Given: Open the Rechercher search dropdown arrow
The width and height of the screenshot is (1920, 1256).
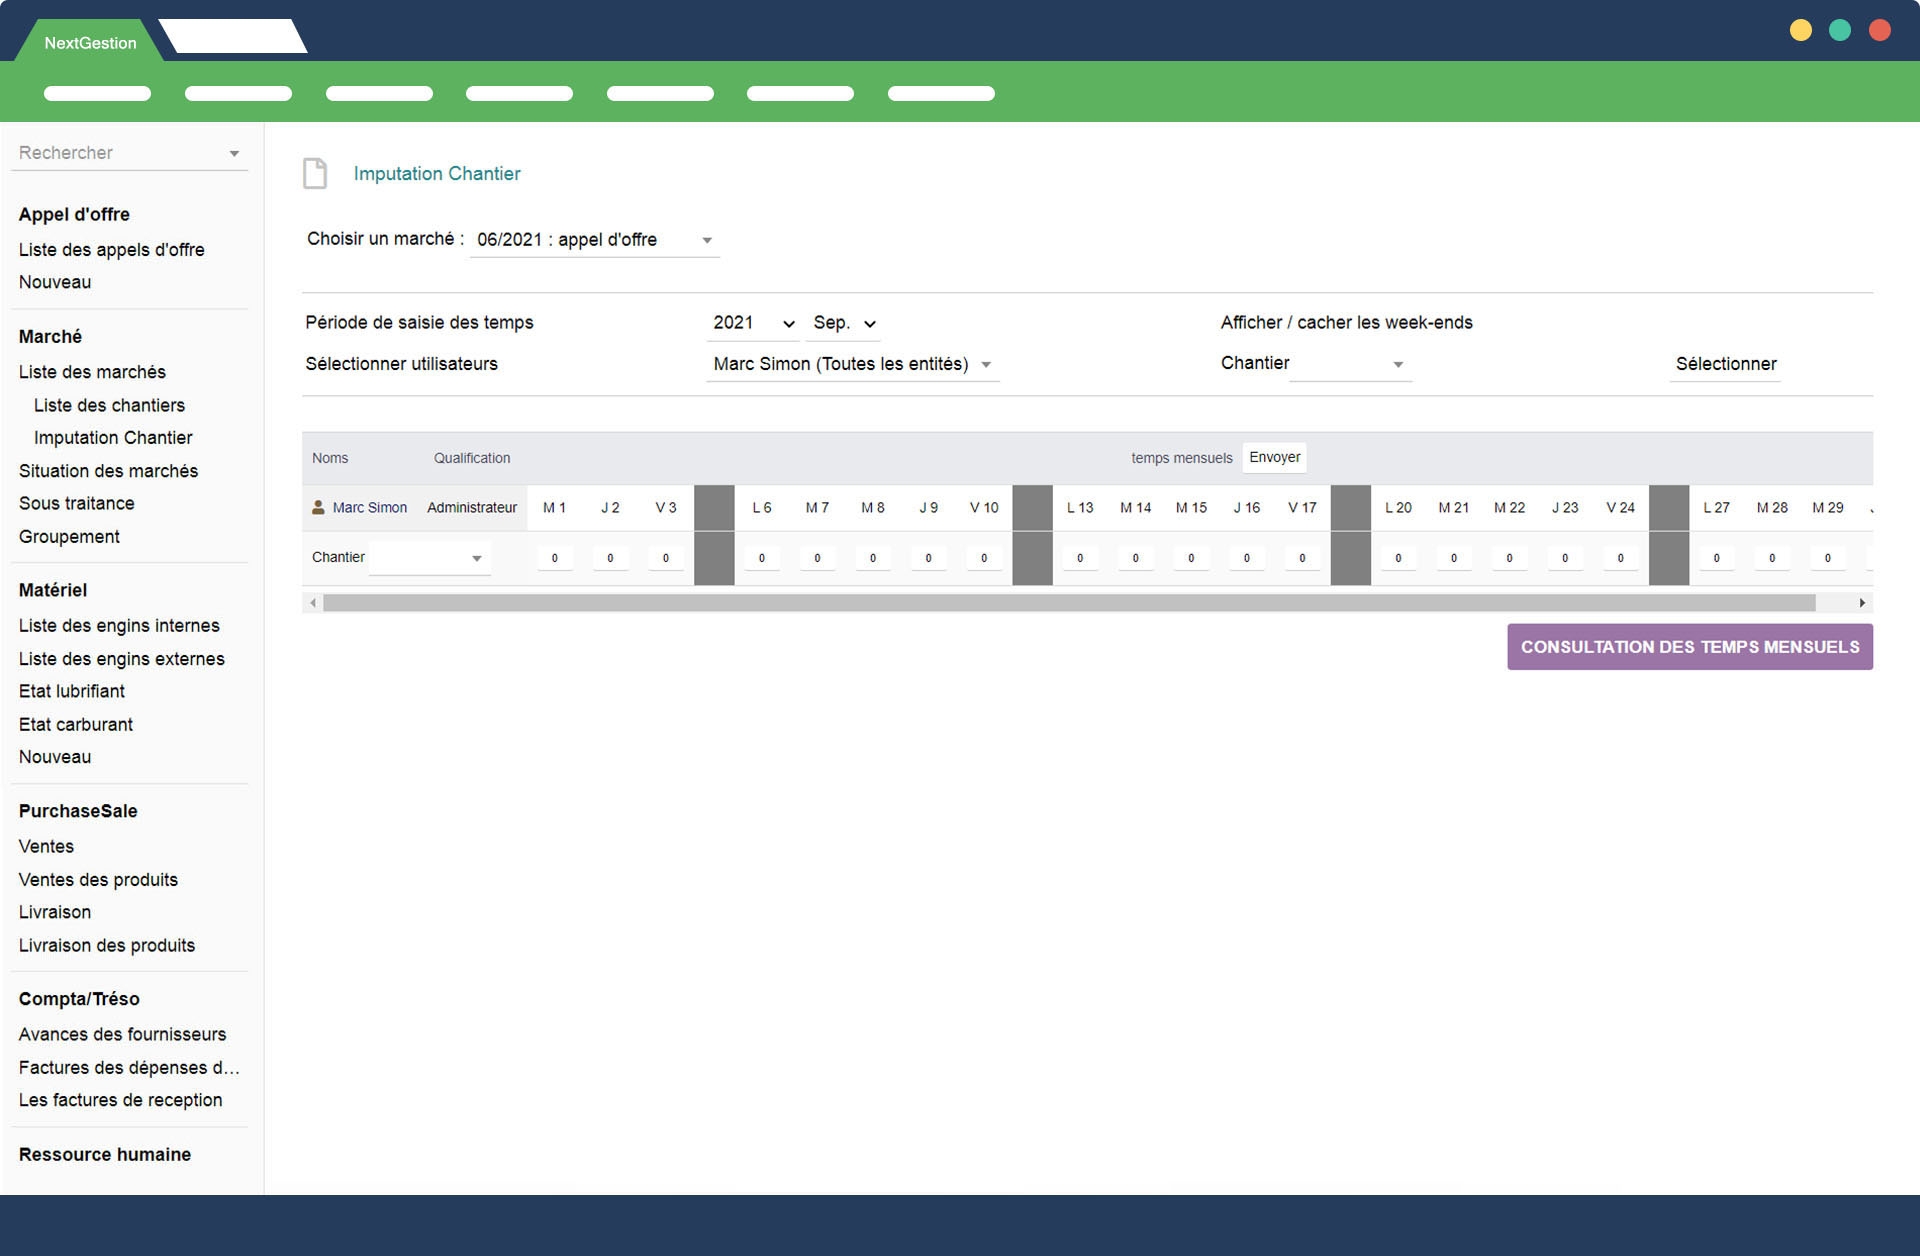Looking at the screenshot, I should (x=234, y=154).
